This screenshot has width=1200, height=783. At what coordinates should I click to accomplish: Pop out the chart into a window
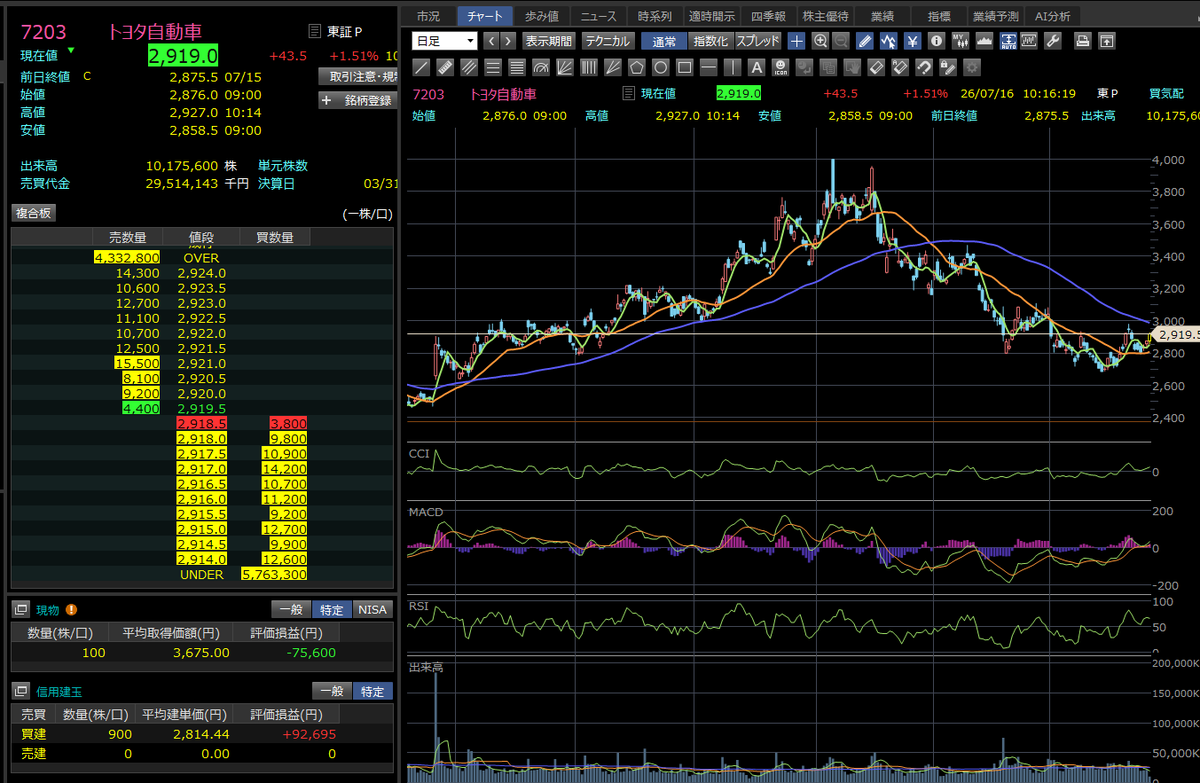tap(1106, 41)
